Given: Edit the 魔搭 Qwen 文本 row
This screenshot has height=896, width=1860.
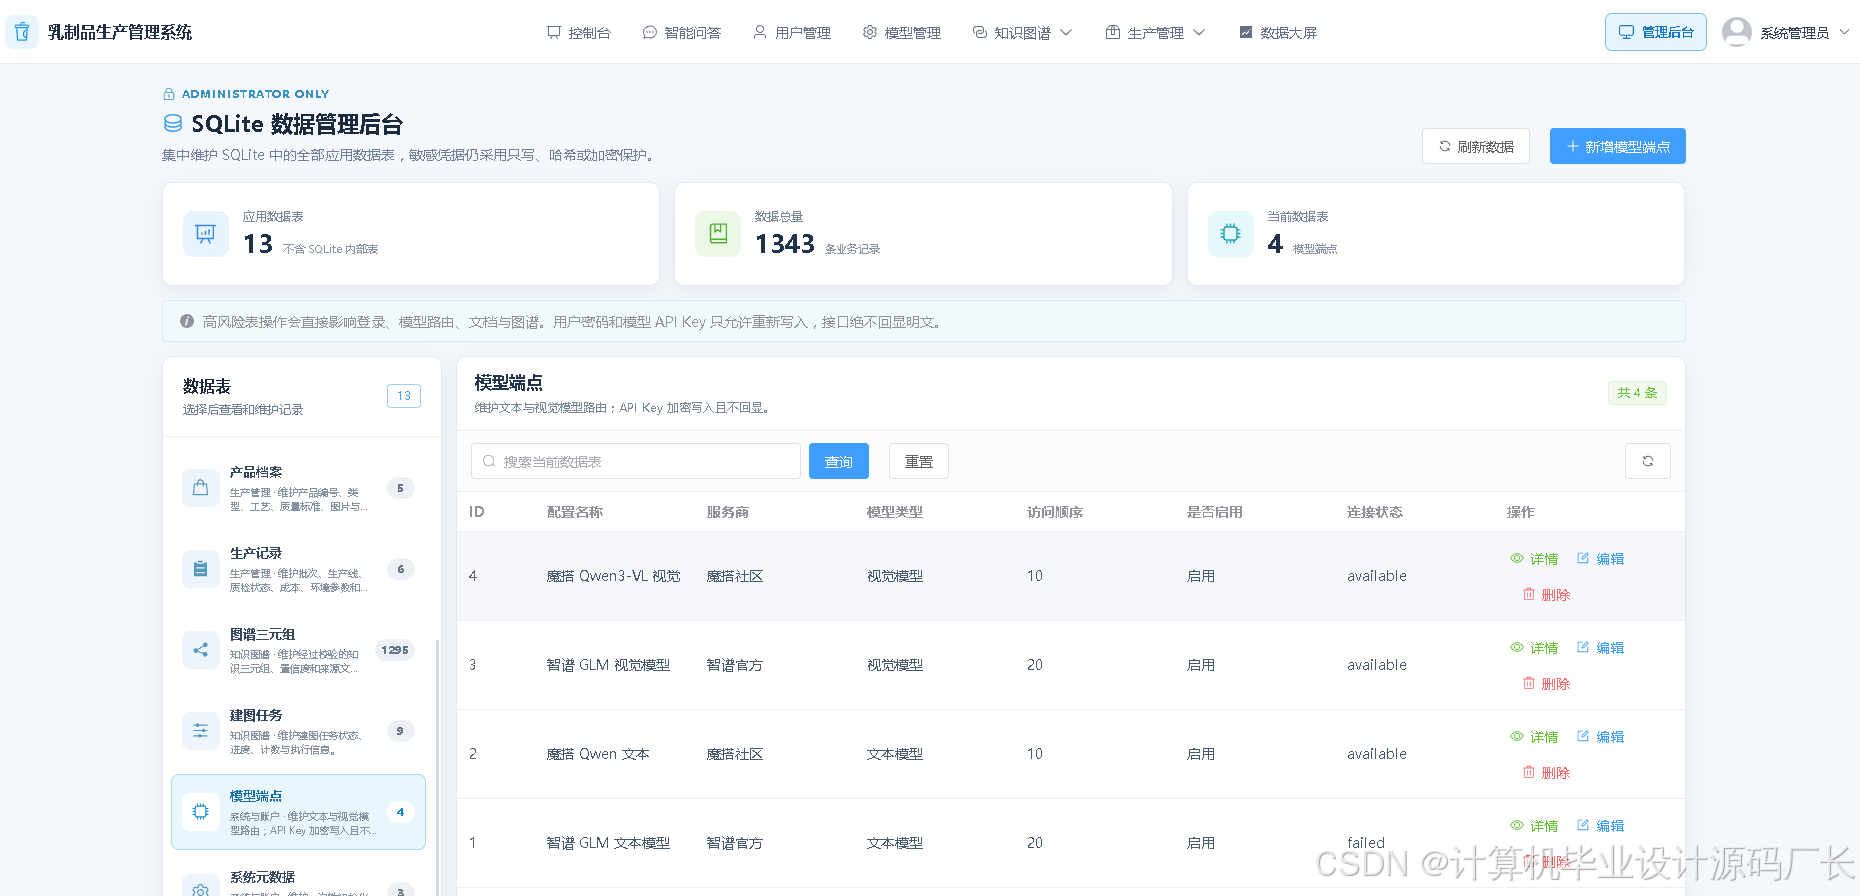Looking at the screenshot, I should [1600, 737].
